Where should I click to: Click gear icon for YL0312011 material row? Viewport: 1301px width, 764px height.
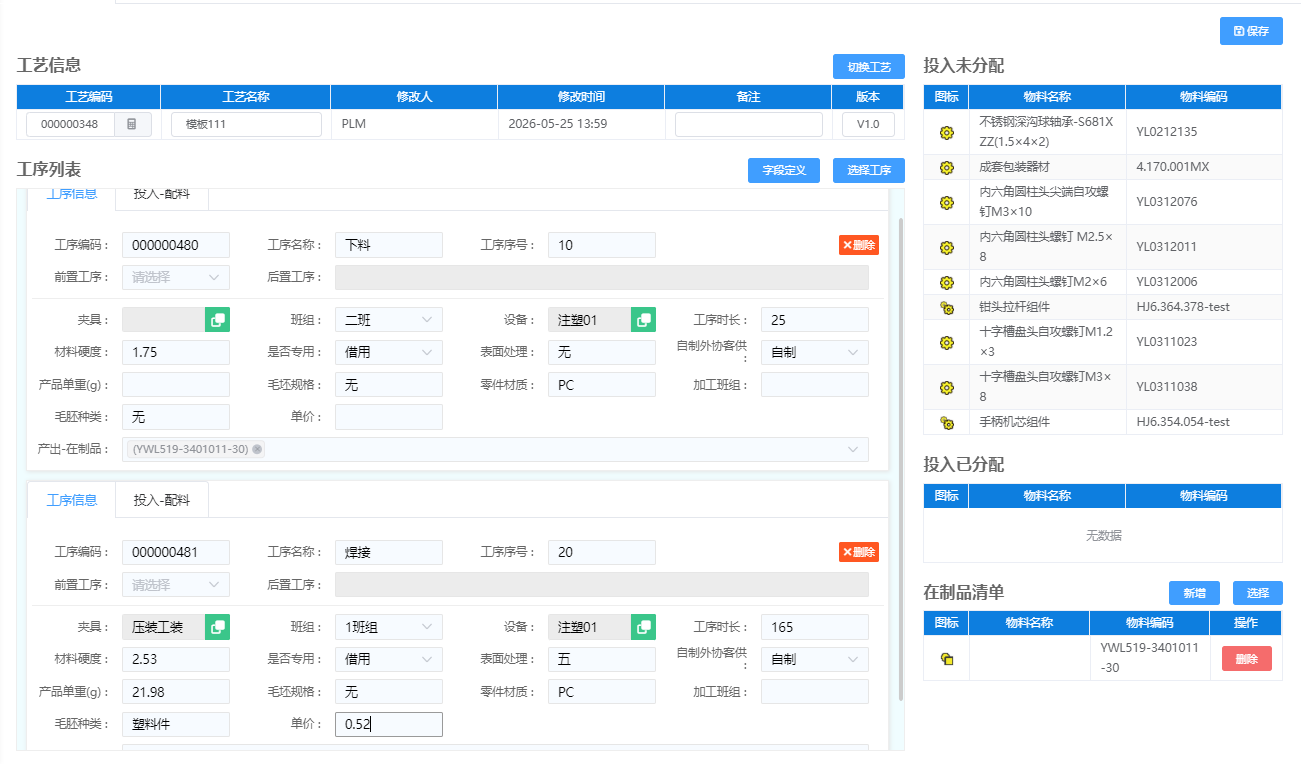[x=946, y=247]
